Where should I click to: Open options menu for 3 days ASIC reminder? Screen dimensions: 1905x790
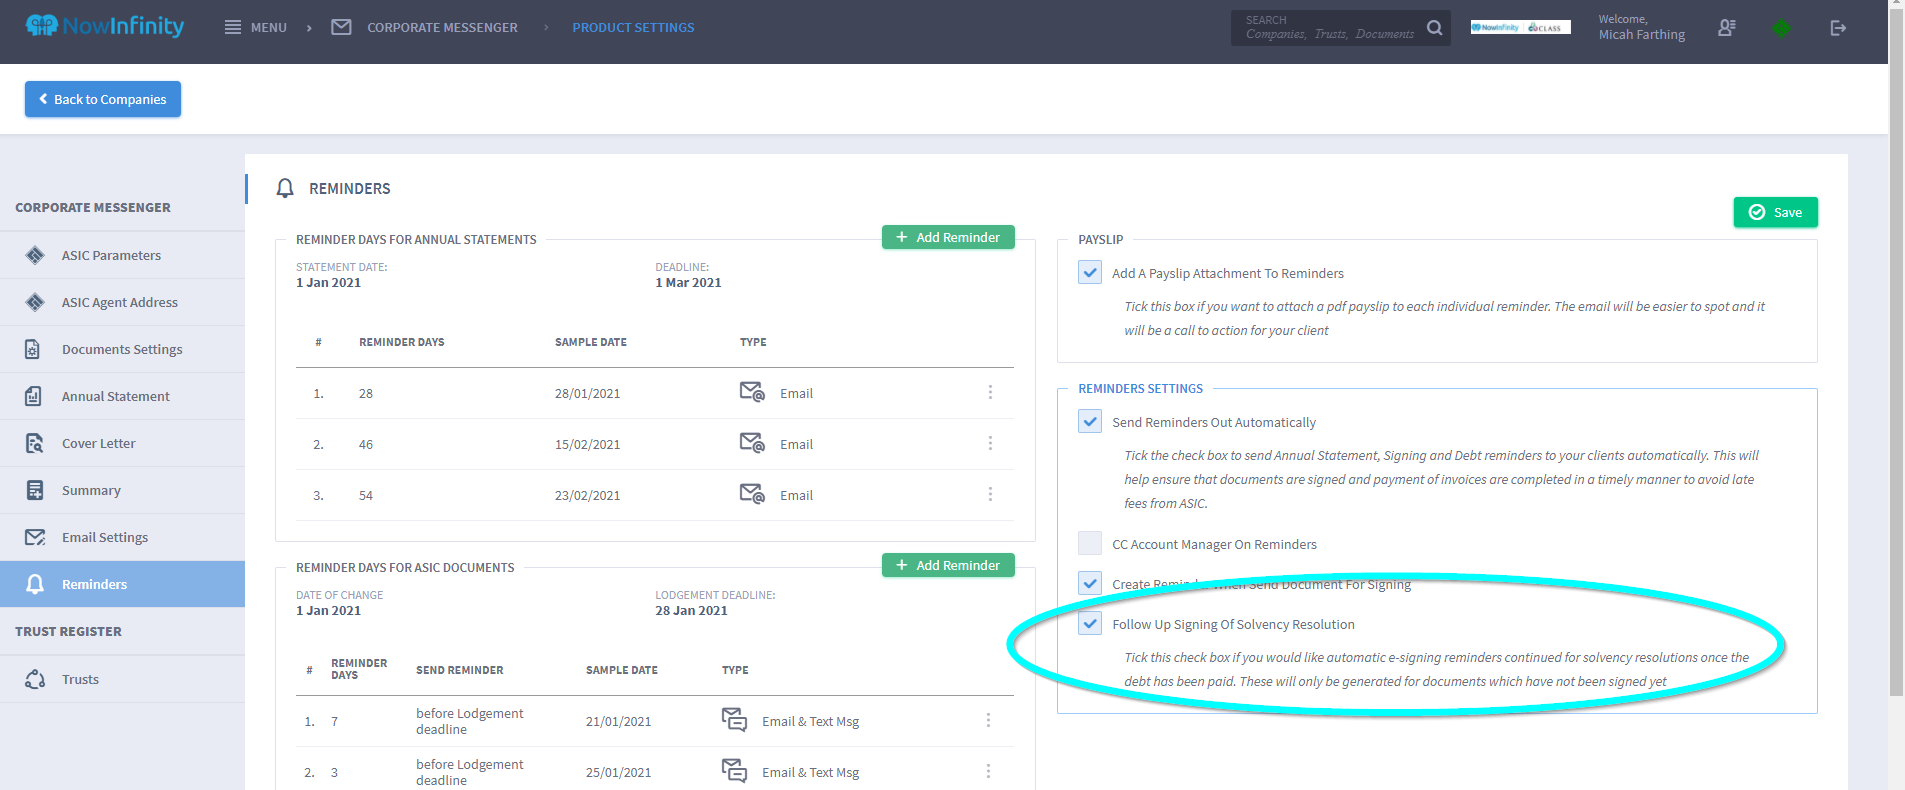(988, 771)
